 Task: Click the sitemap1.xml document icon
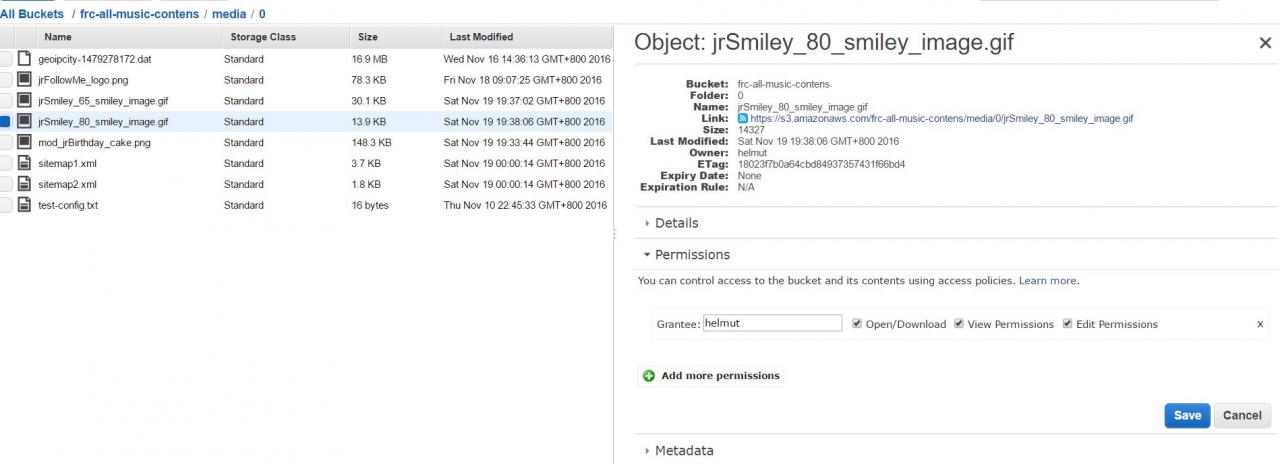[25, 163]
